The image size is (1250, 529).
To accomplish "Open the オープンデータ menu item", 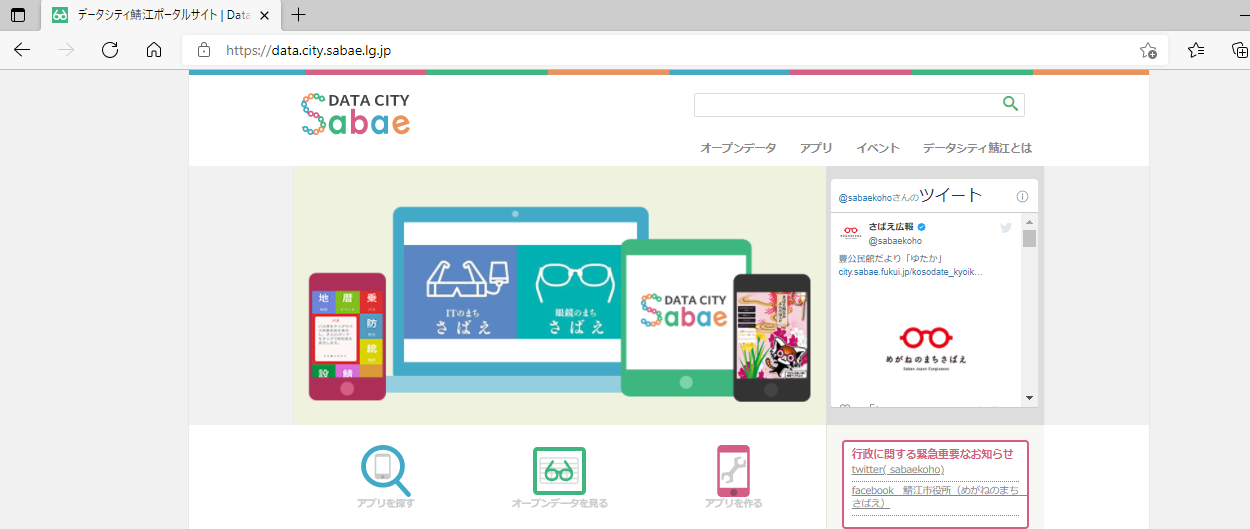I will coord(738,148).
